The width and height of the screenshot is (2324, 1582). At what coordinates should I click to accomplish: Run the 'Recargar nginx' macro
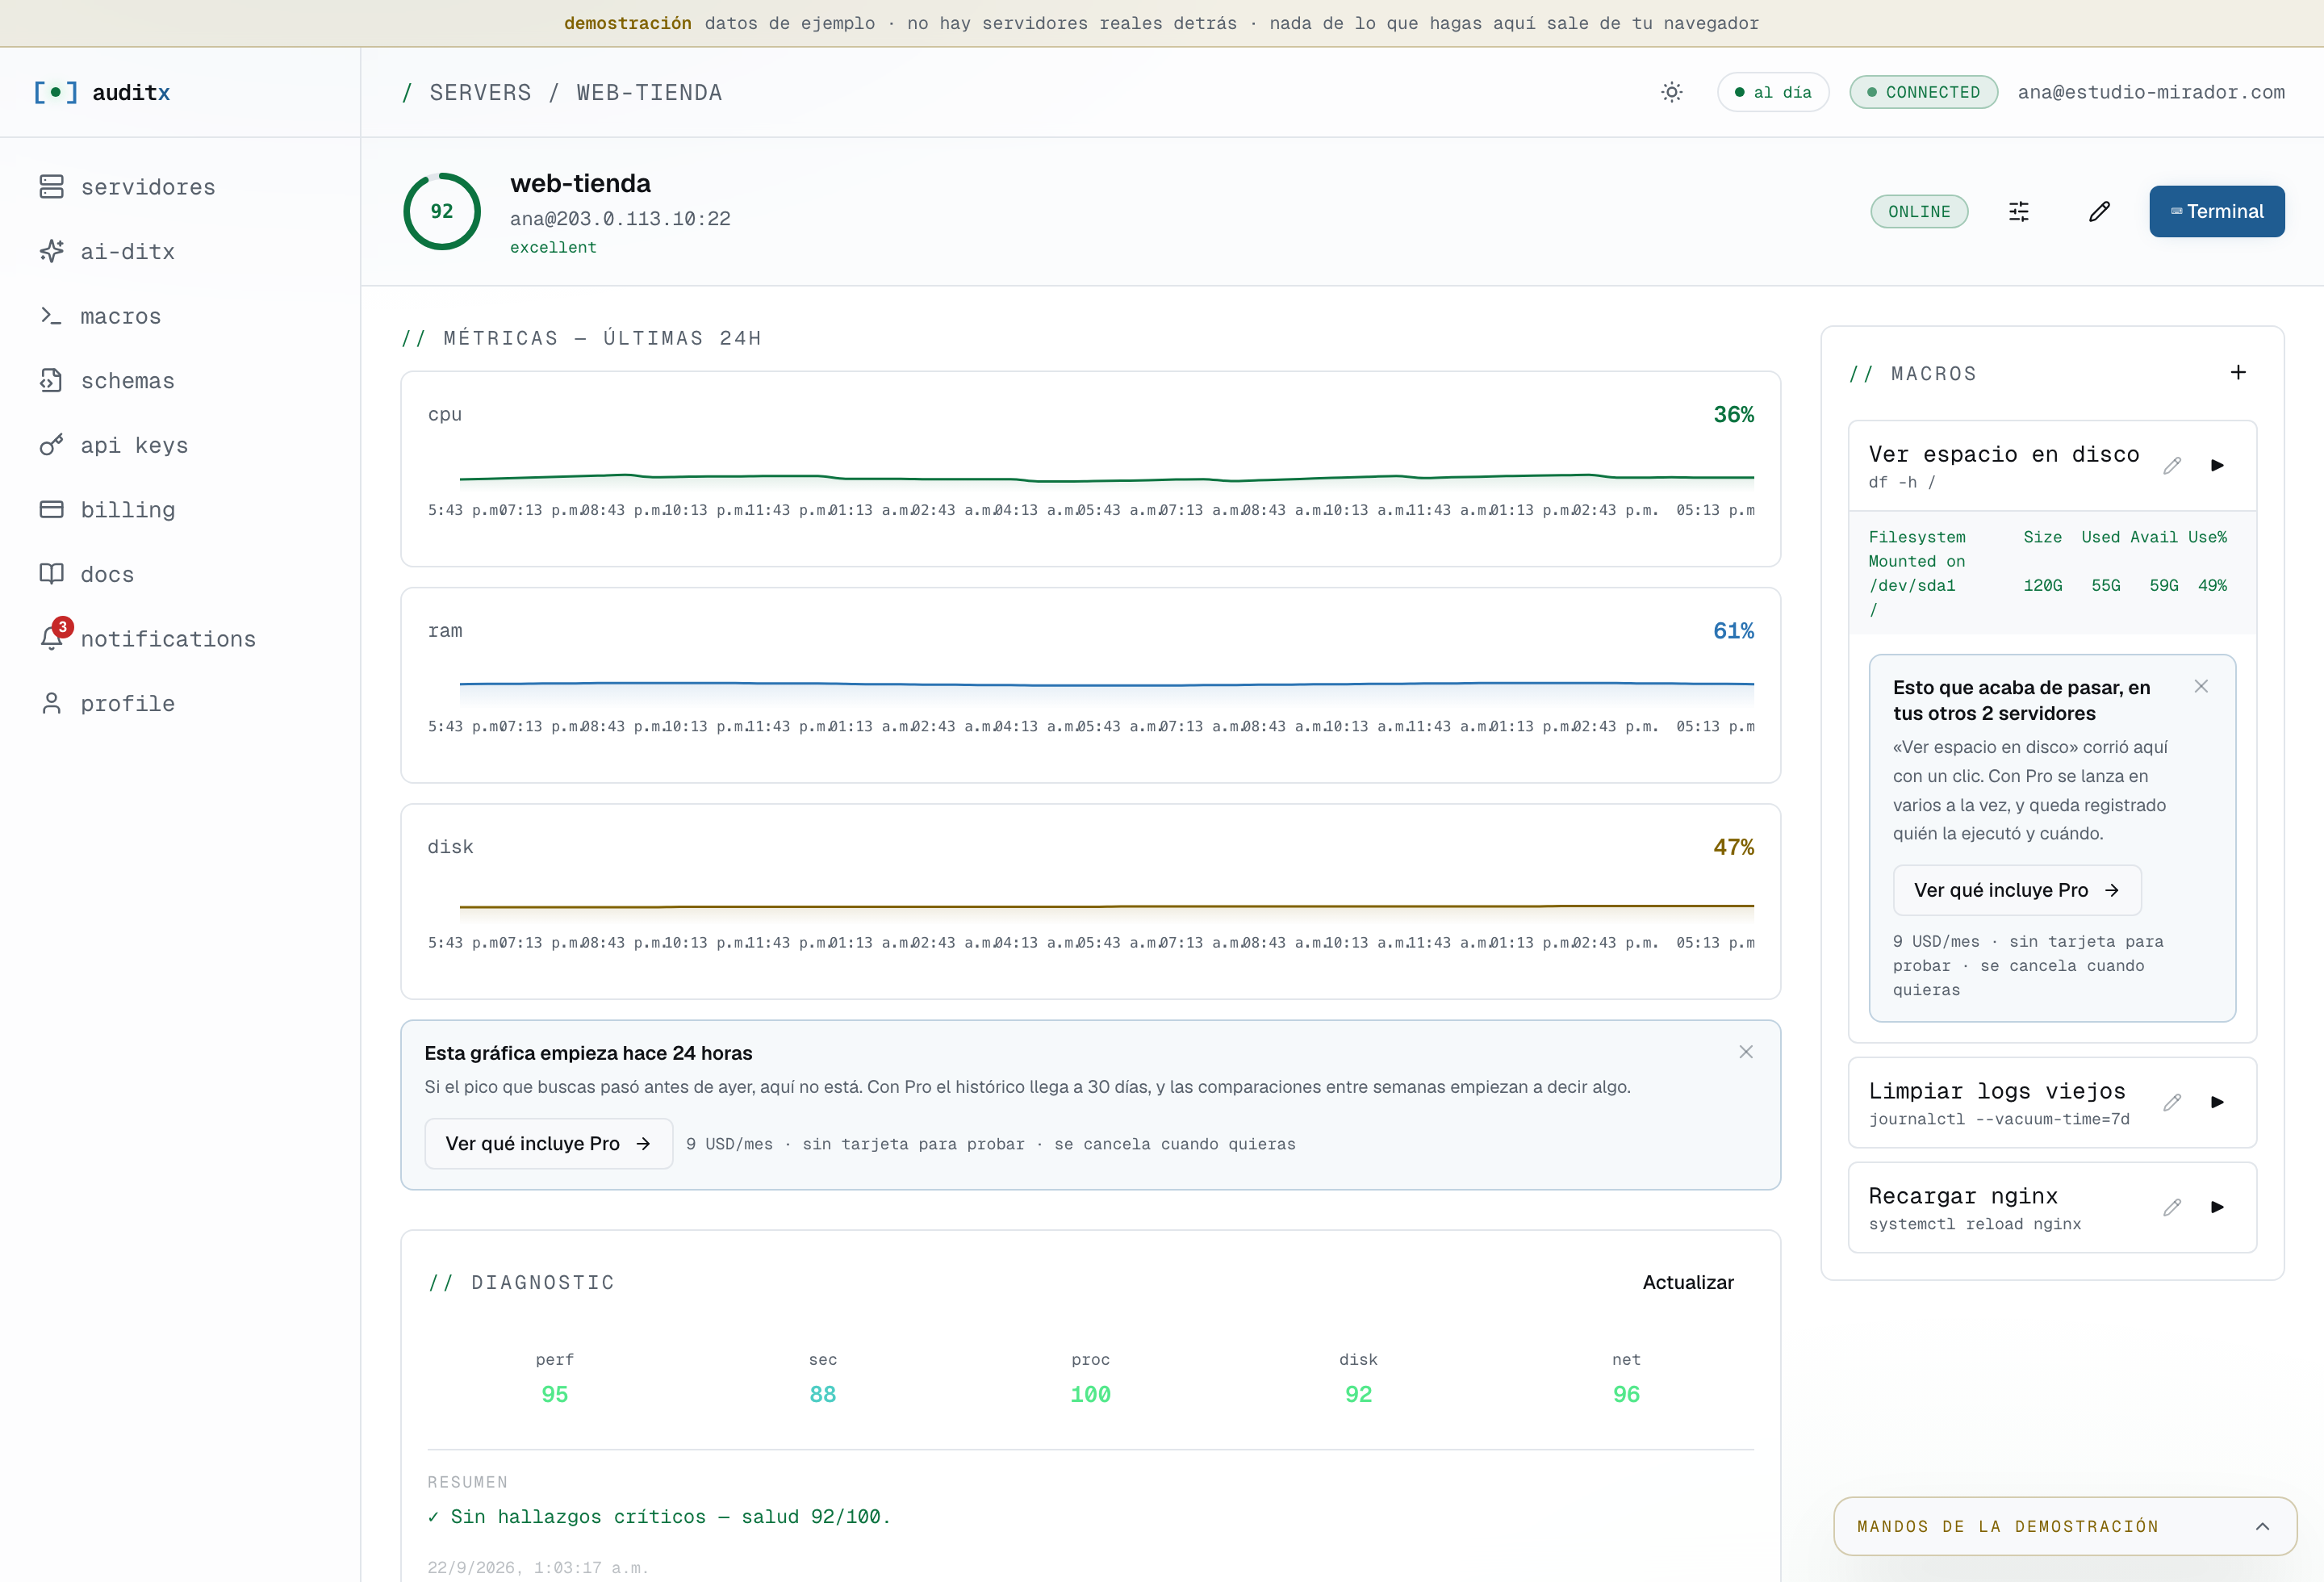coord(2217,1208)
